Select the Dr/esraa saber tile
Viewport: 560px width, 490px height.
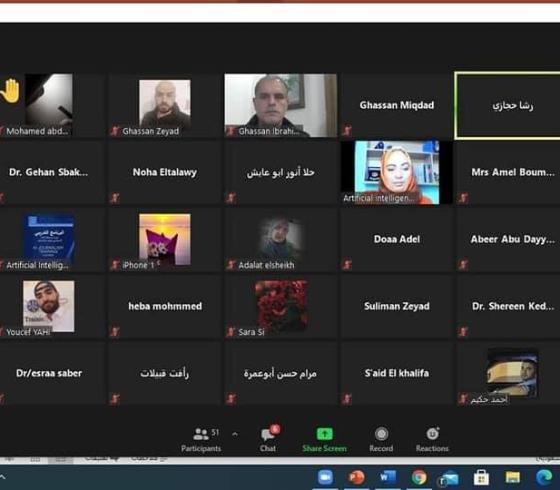coord(52,373)
